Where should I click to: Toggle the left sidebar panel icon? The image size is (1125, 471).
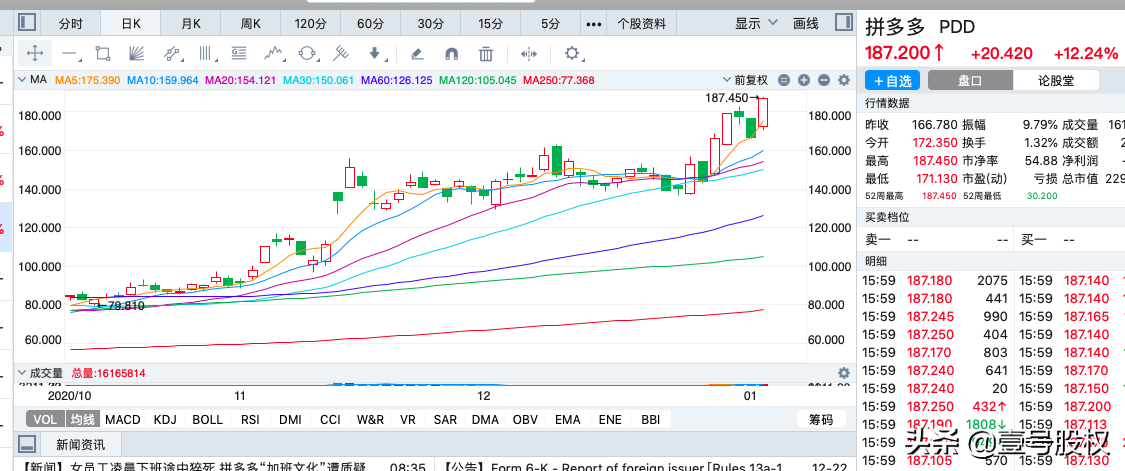(x=27, y=23)
